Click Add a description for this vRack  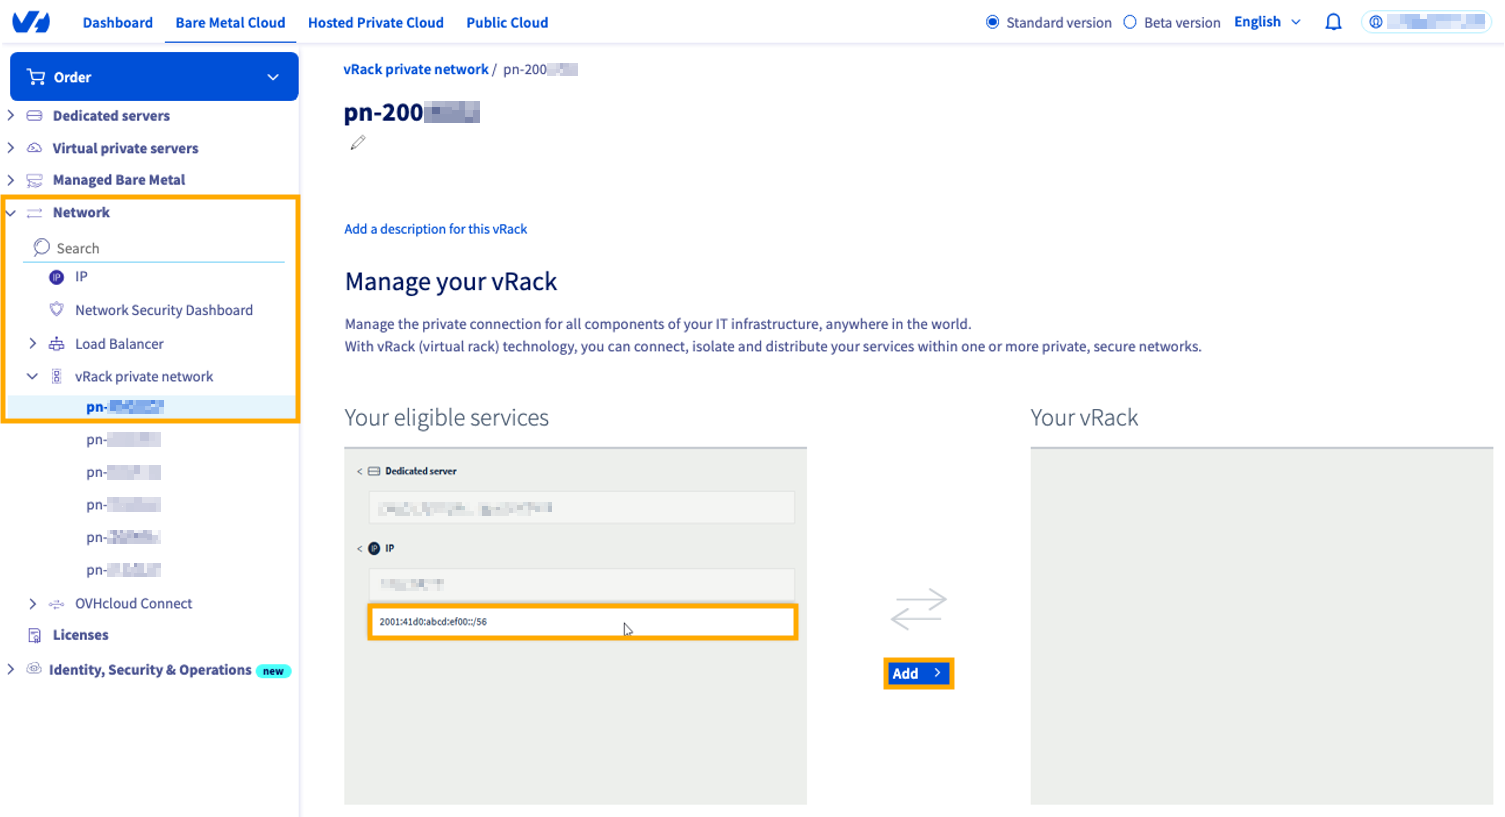(435, 228)
